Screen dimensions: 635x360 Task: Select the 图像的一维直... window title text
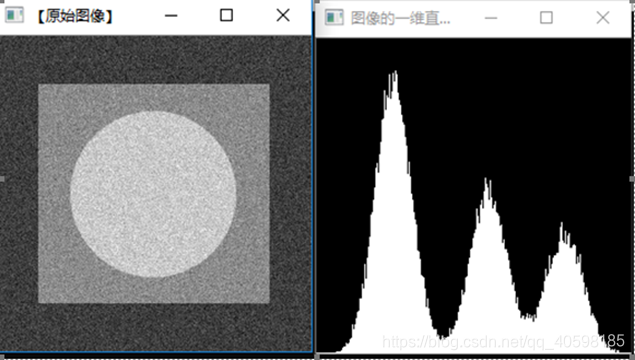point(401,18)
